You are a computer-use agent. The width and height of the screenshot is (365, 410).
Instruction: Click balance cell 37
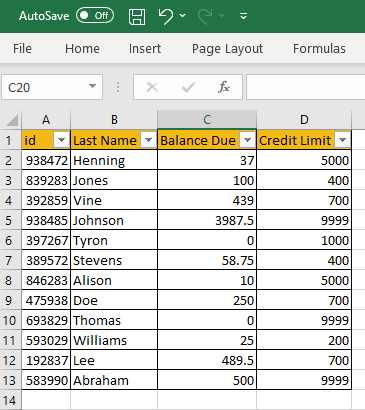tap(207, 160)
